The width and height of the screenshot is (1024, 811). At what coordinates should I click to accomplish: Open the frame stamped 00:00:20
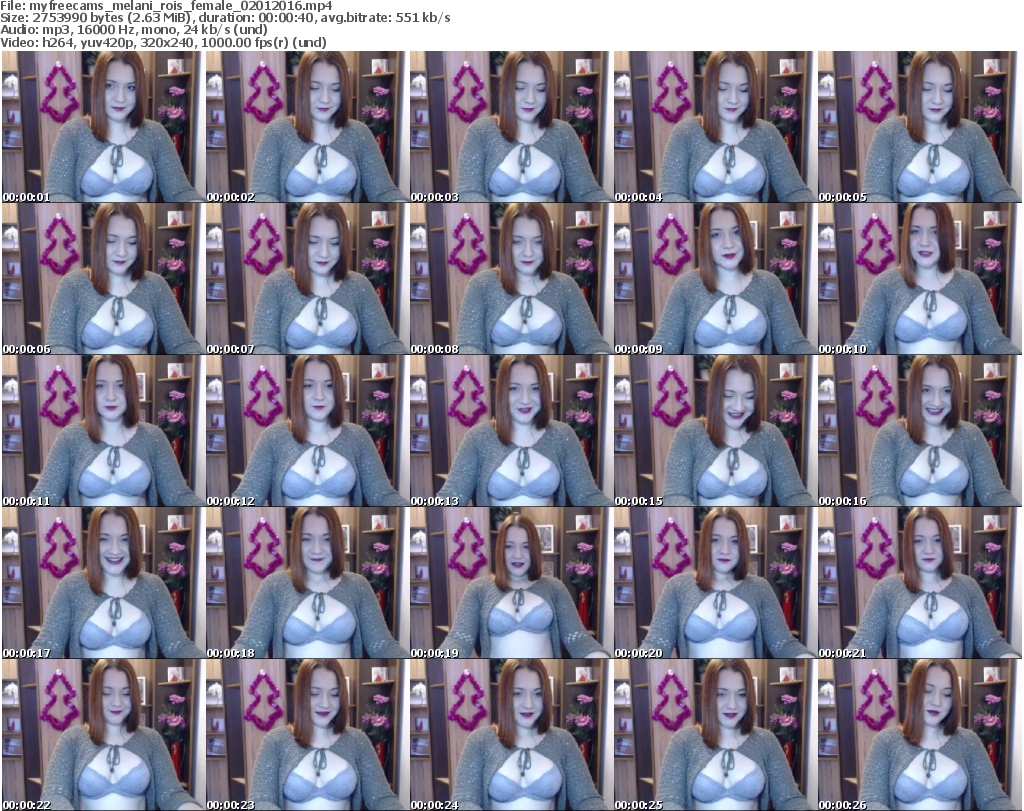pos(714,582)
